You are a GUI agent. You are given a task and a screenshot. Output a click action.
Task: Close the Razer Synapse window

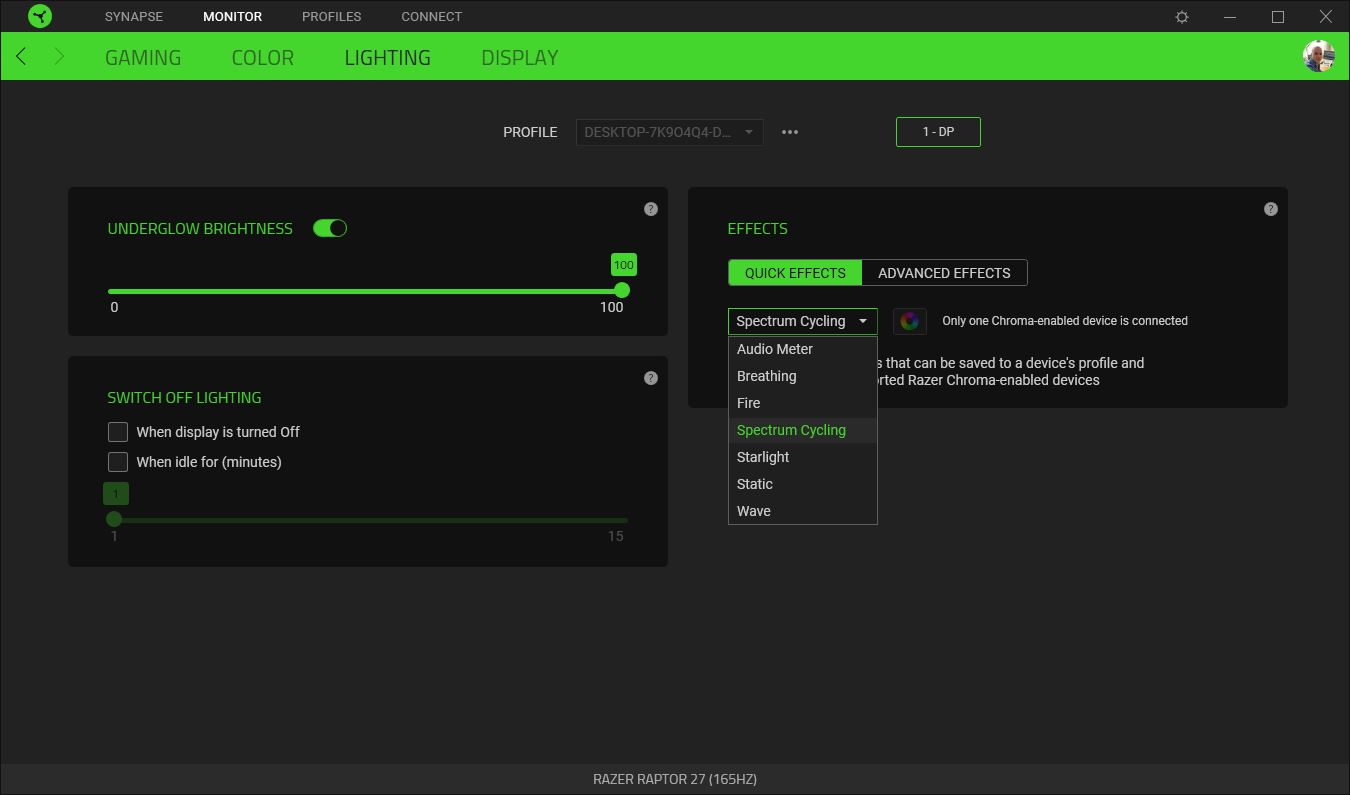pos(1326,17)
